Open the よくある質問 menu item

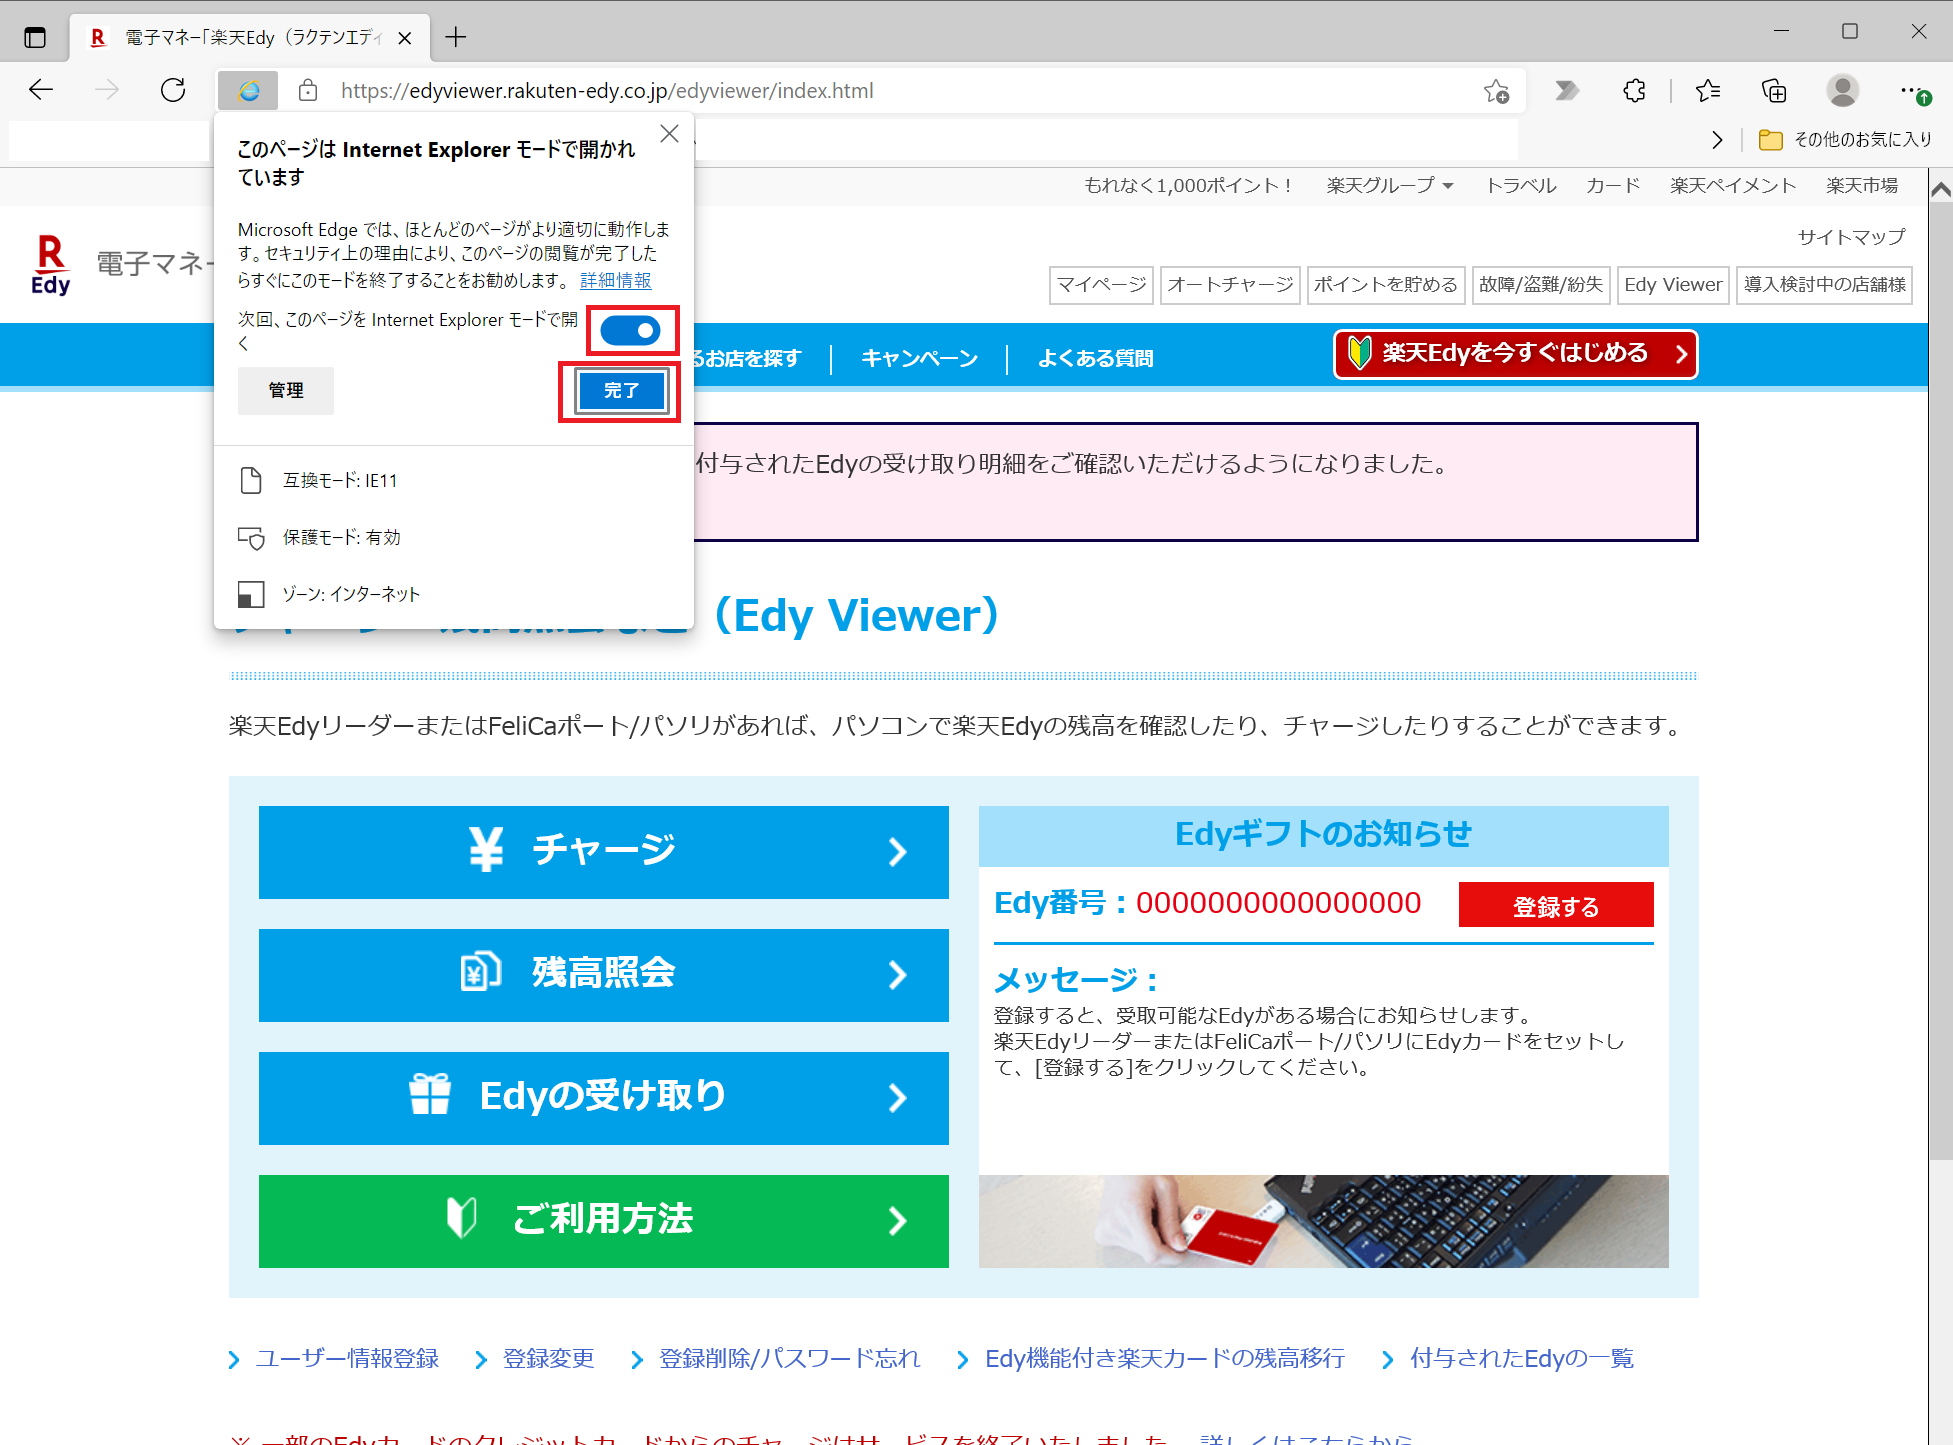(x=1095, y=359)
